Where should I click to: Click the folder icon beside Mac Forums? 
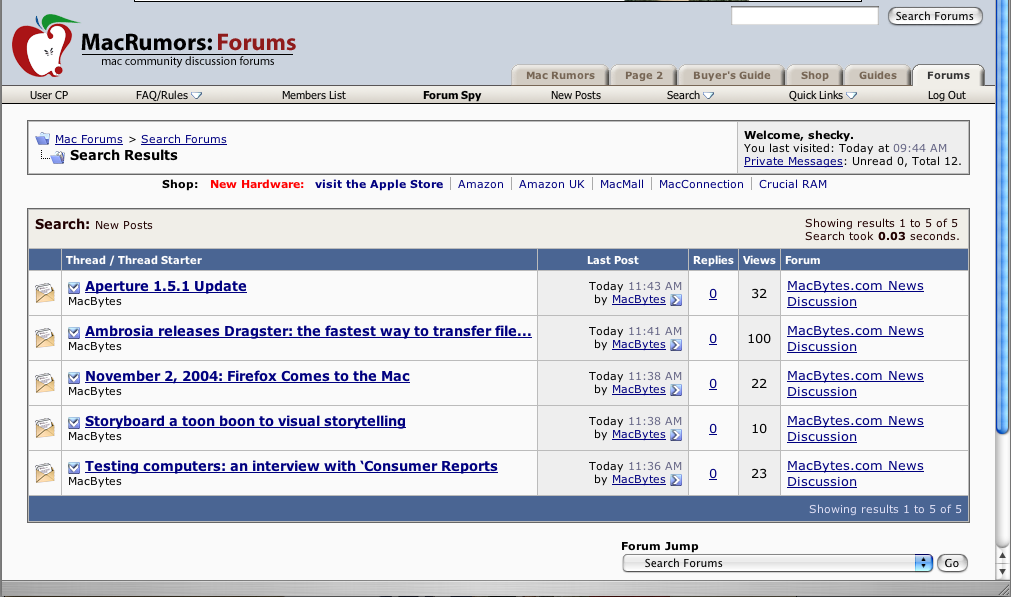[43, 139]
